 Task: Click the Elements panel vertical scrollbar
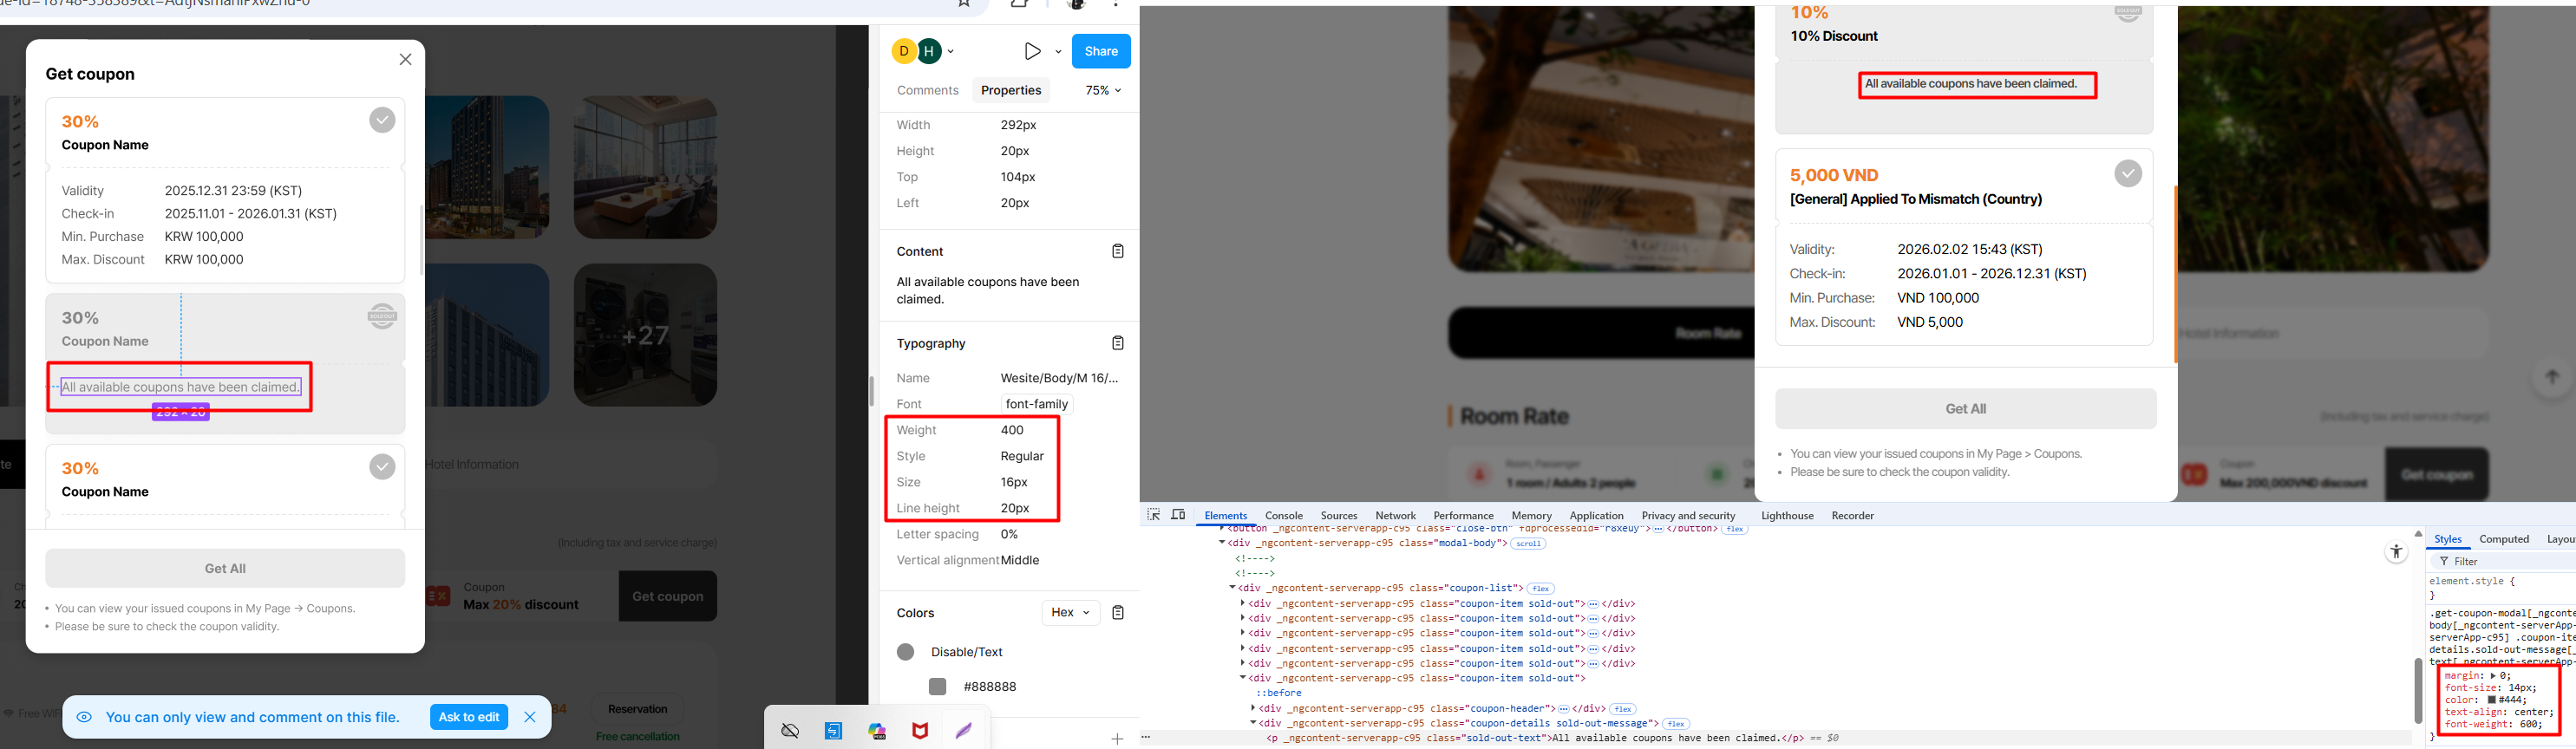(2418, 690)
